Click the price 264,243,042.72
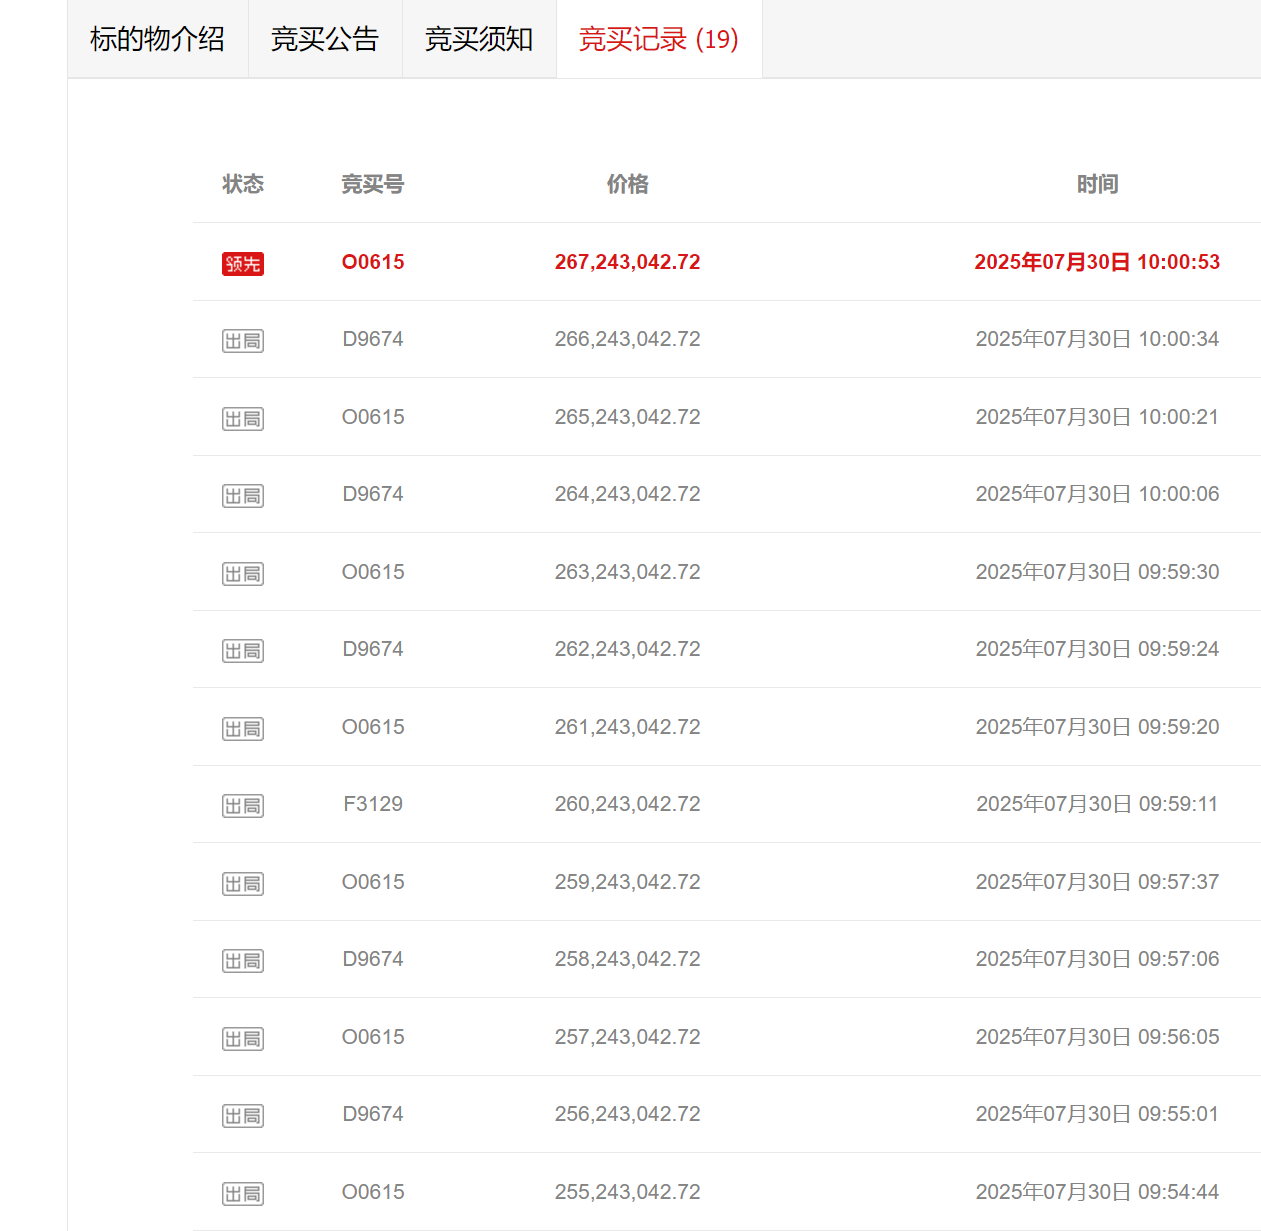Viewport: 1261px width, 1231px height. click(628, 494)
